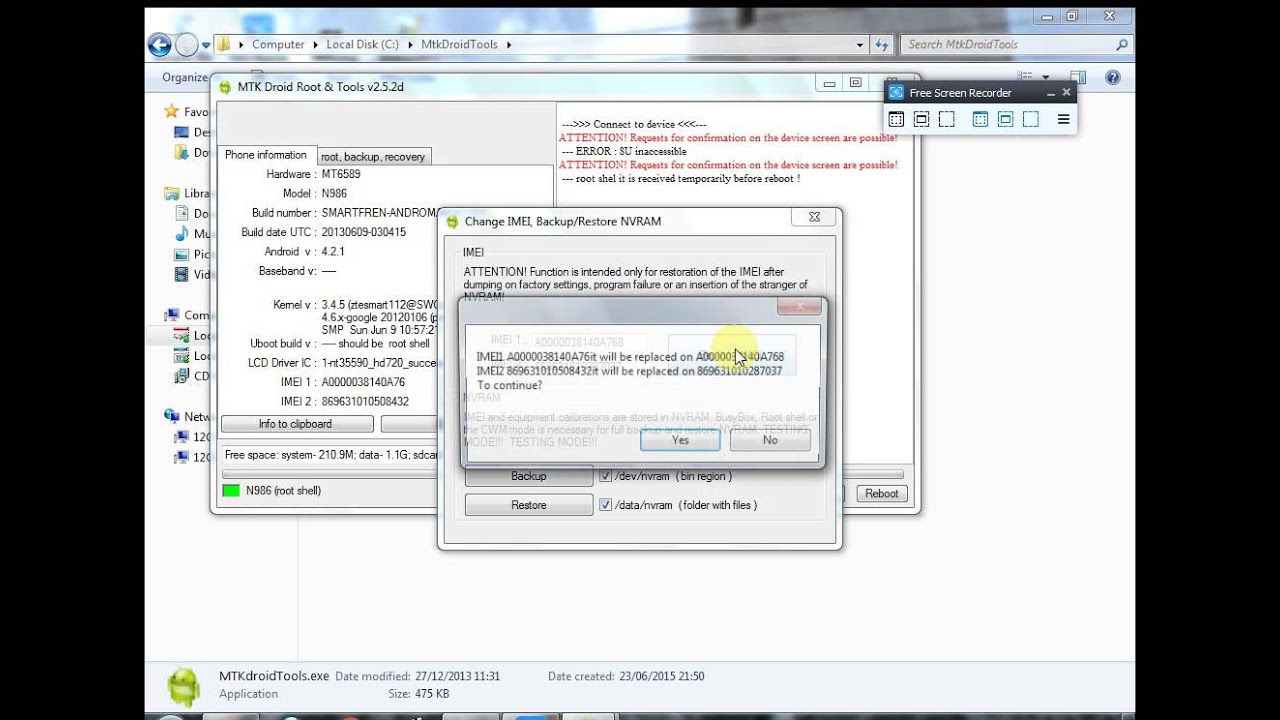Click the refresh address bar button
This screenshot has width=1280, height=720.
point(882,45)
